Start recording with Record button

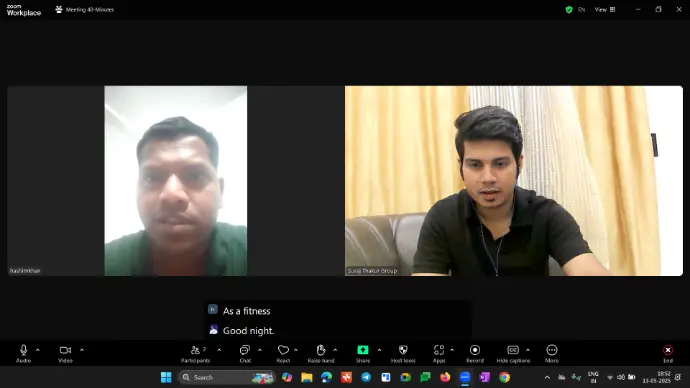[475, 353]
